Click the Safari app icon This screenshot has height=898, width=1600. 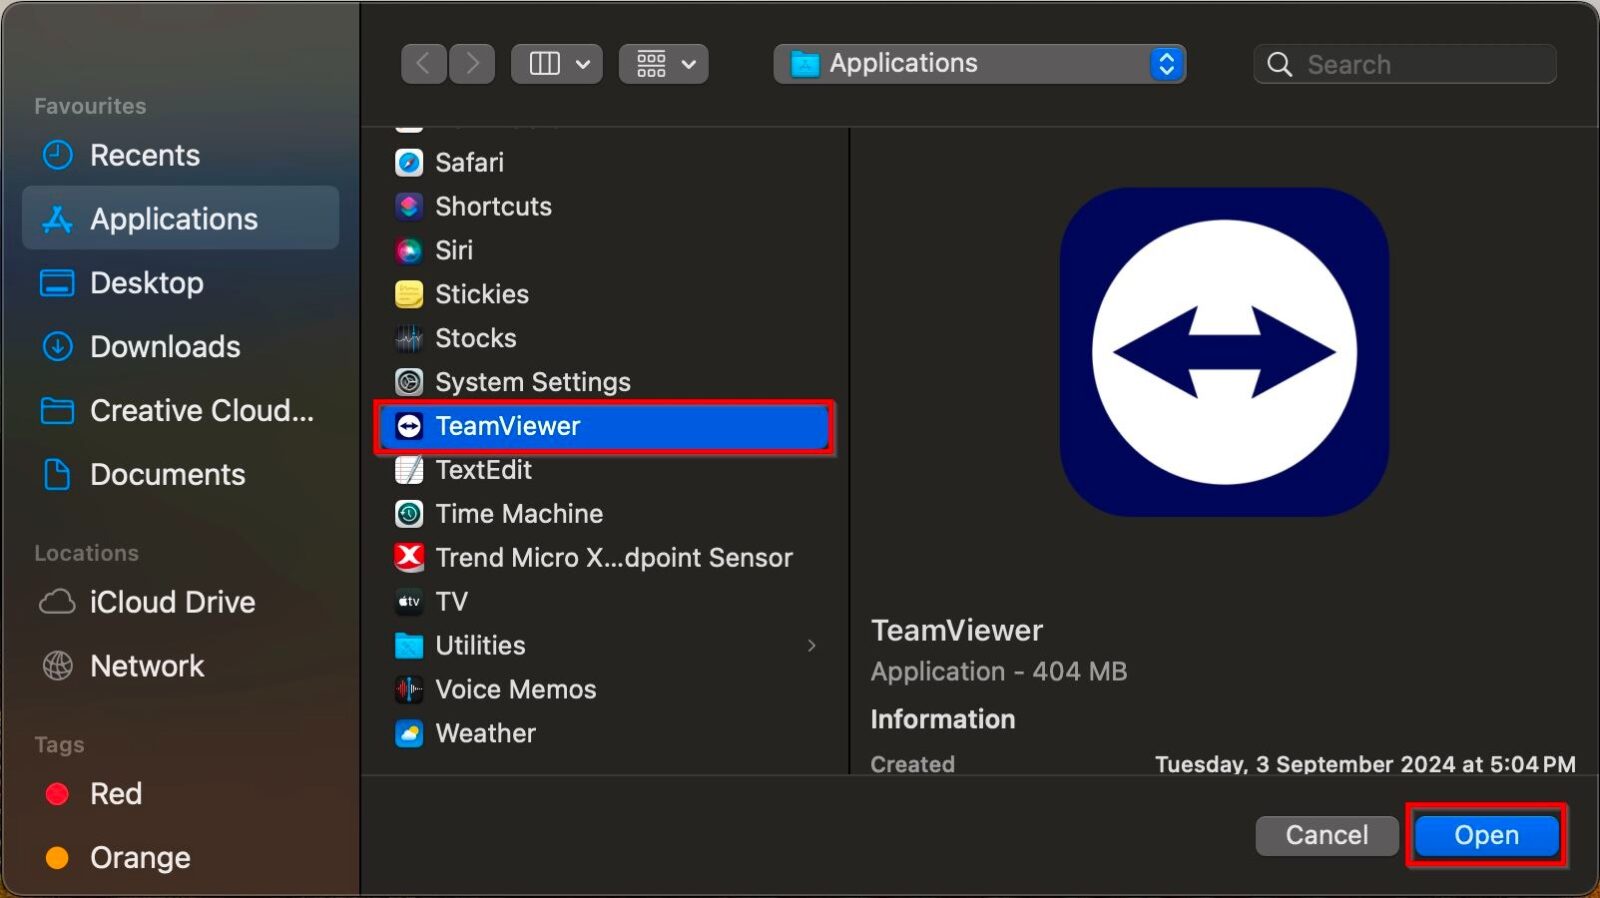coord(409,162)
